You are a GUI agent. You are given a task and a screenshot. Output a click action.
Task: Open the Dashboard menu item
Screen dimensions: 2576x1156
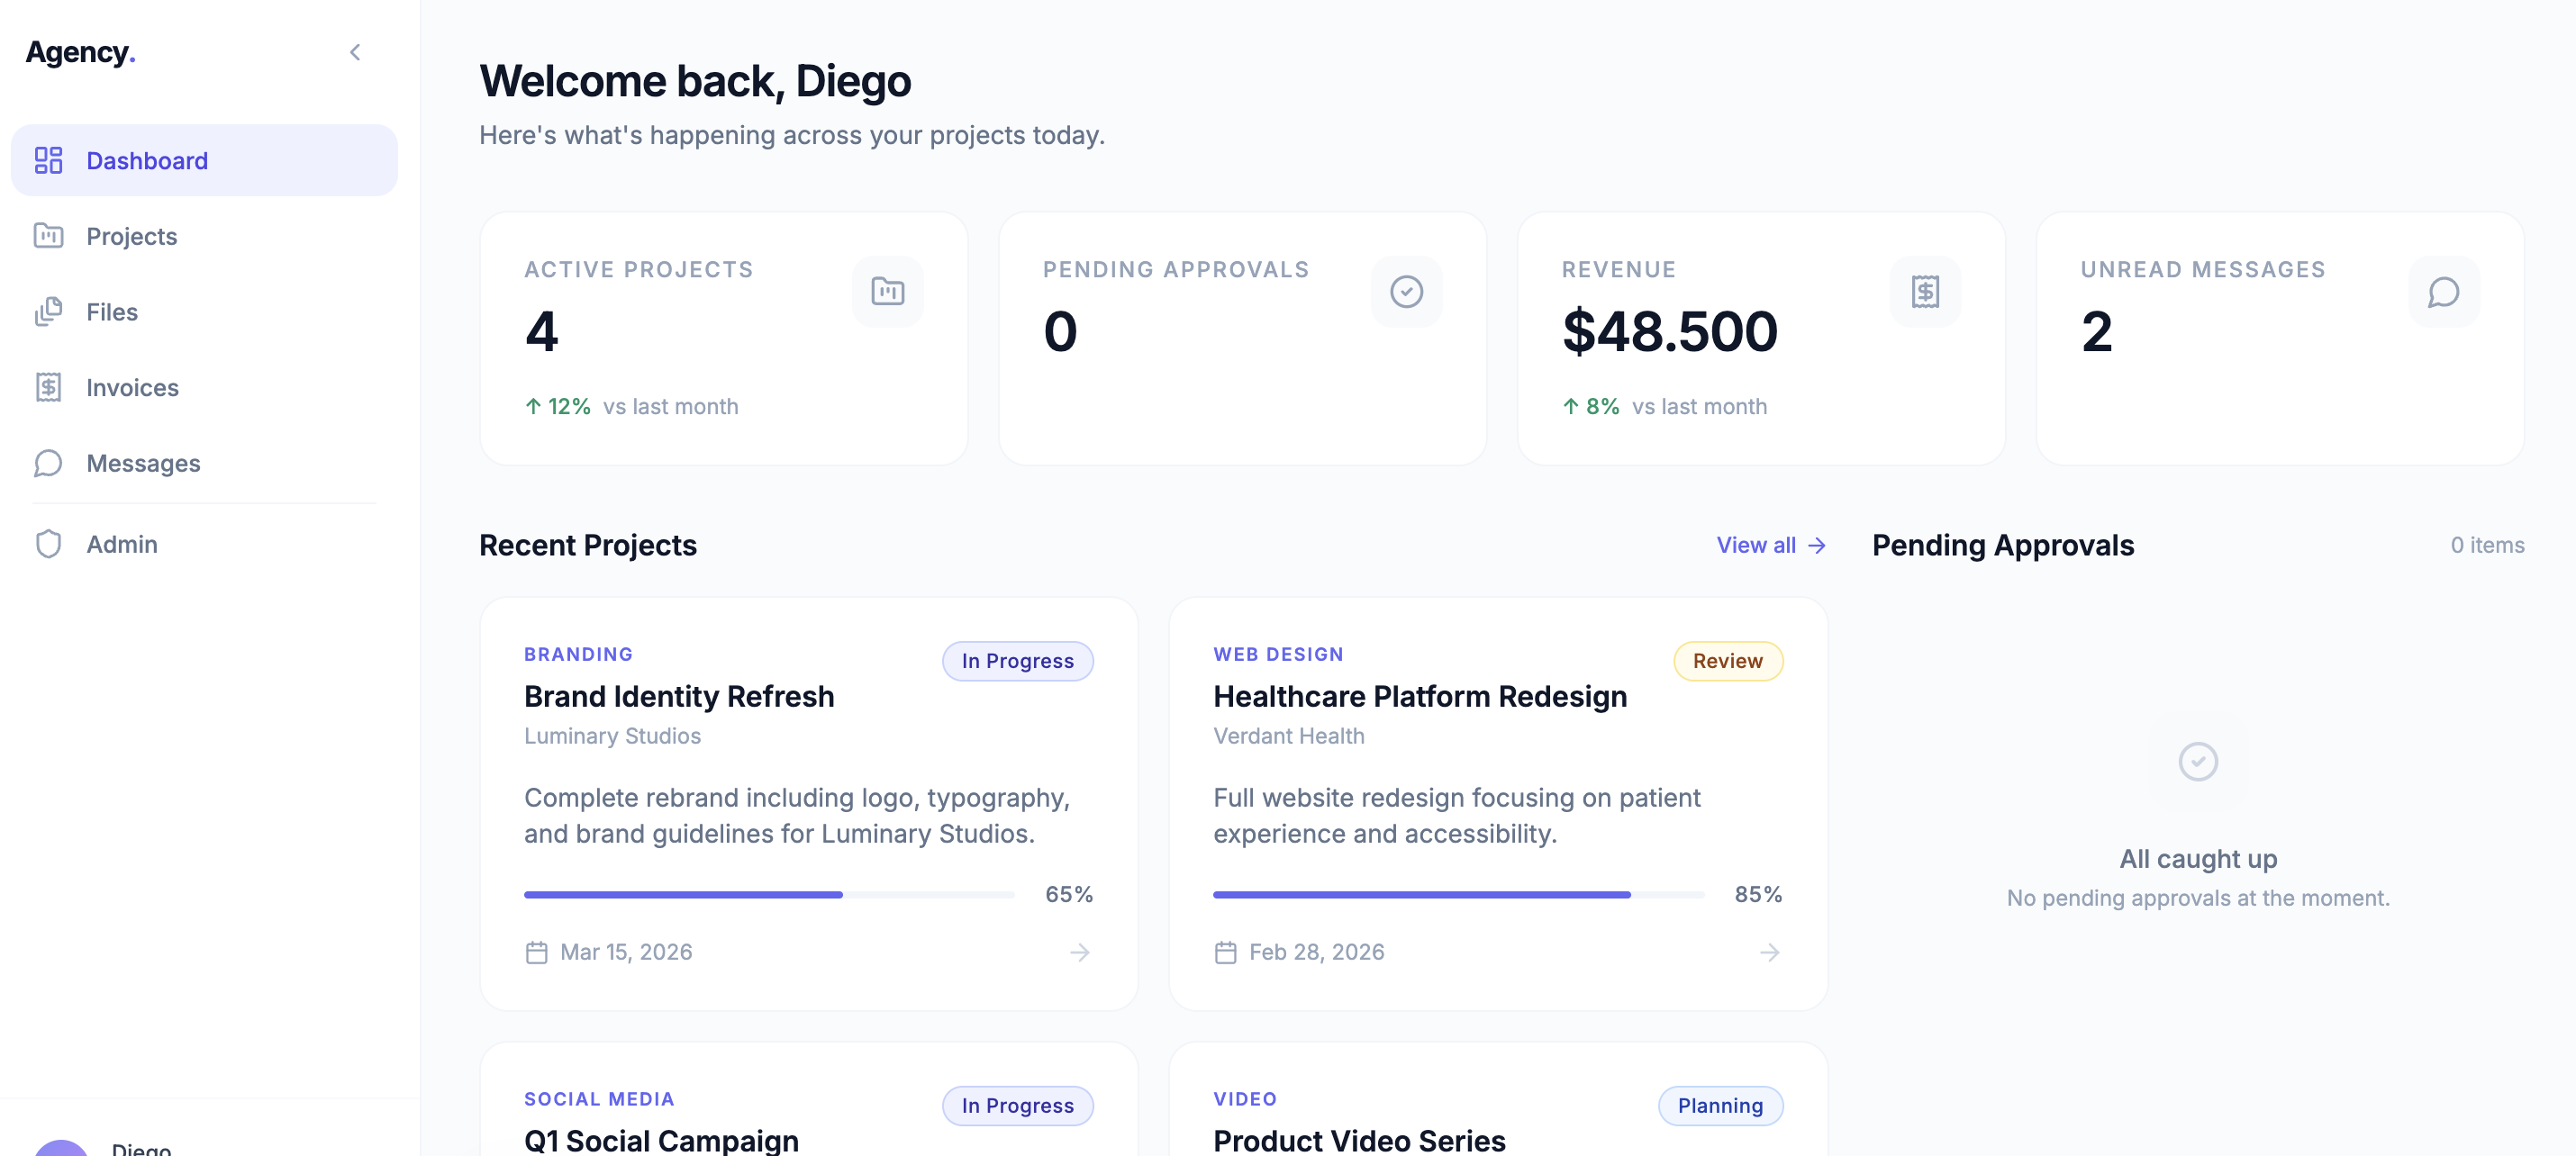click(x=204, y=160)
